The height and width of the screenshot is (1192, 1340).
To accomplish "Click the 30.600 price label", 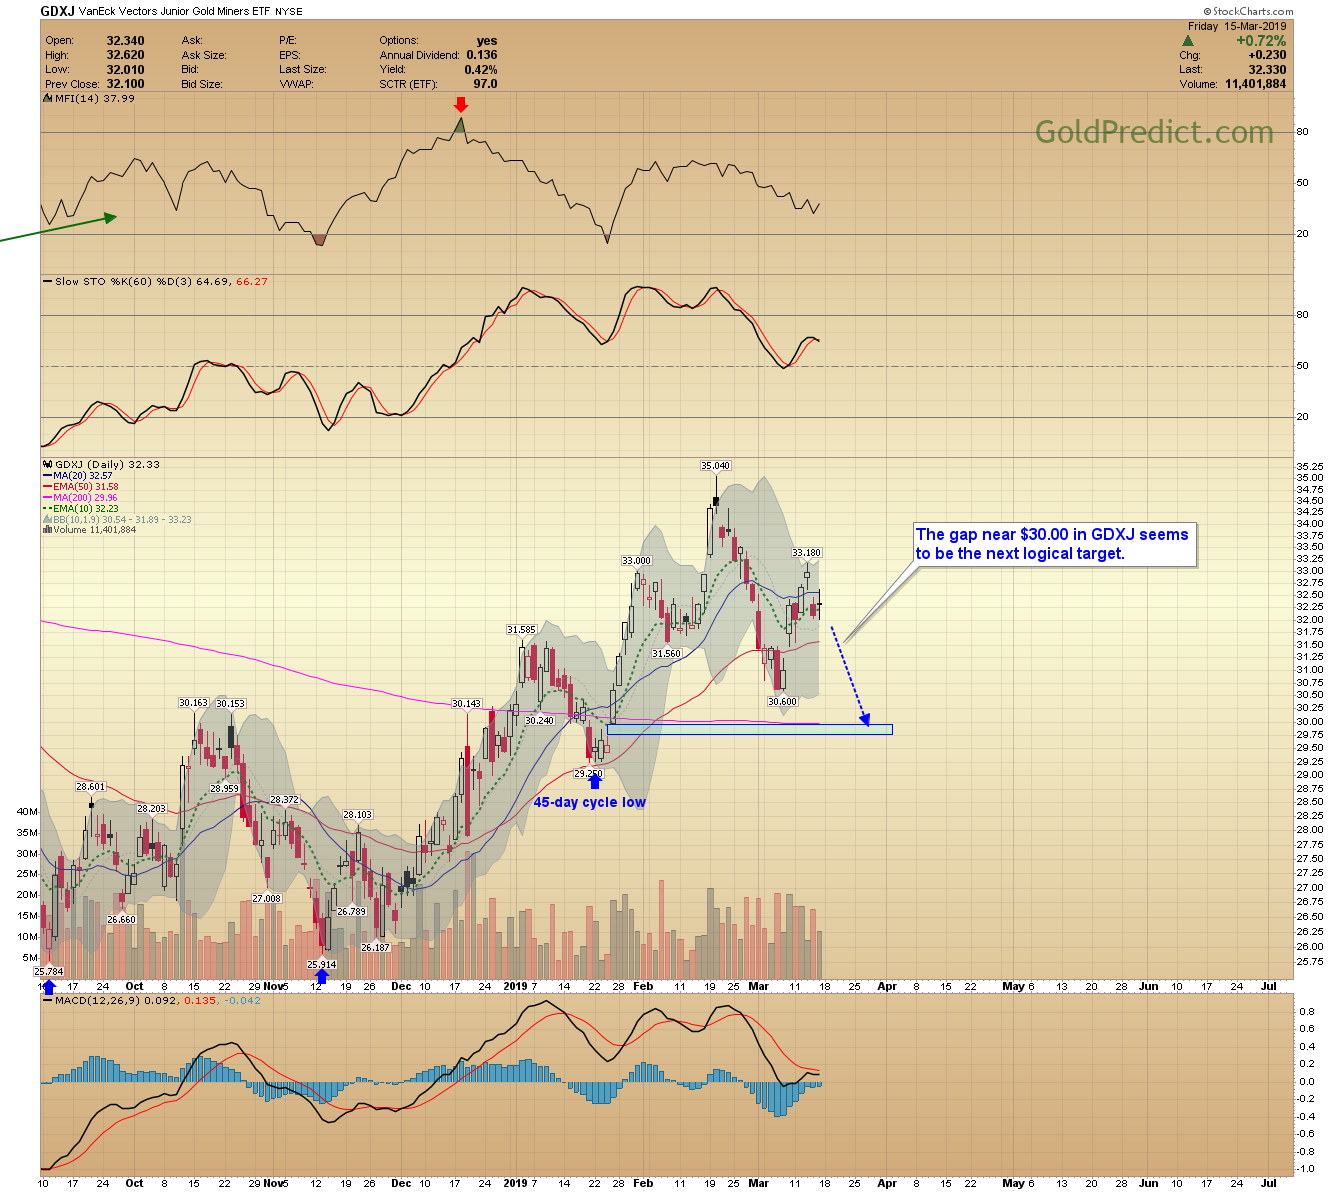I will [x=782, y=702].
